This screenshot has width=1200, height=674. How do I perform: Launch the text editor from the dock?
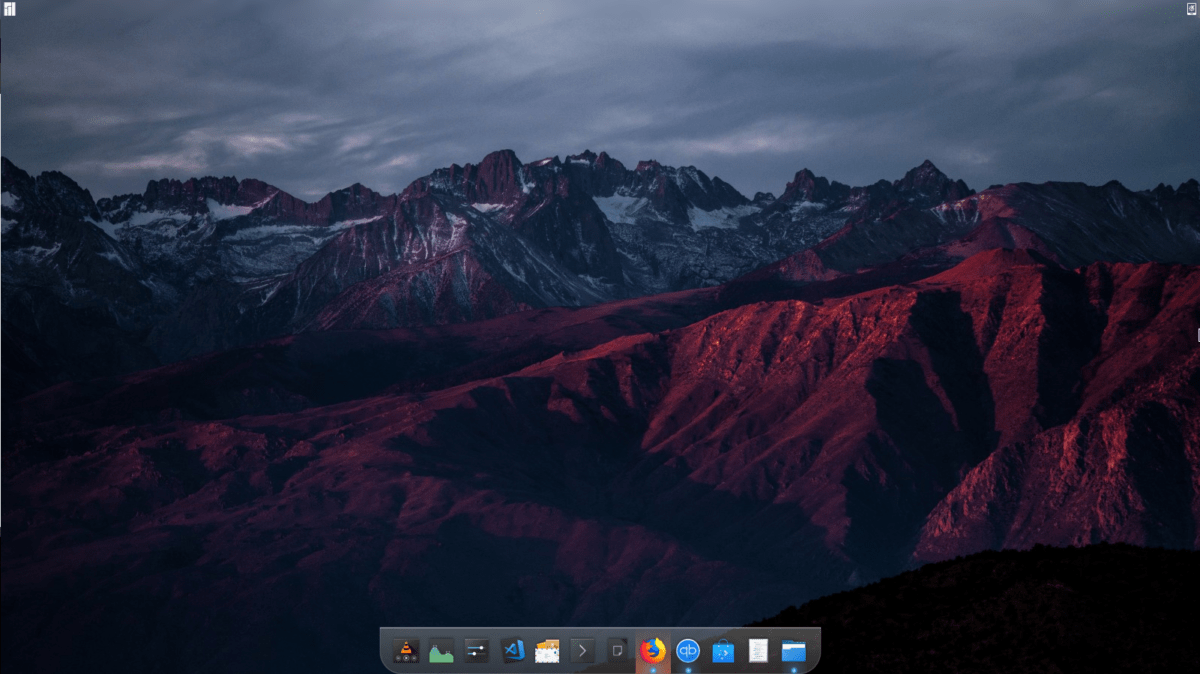point(758,650)
